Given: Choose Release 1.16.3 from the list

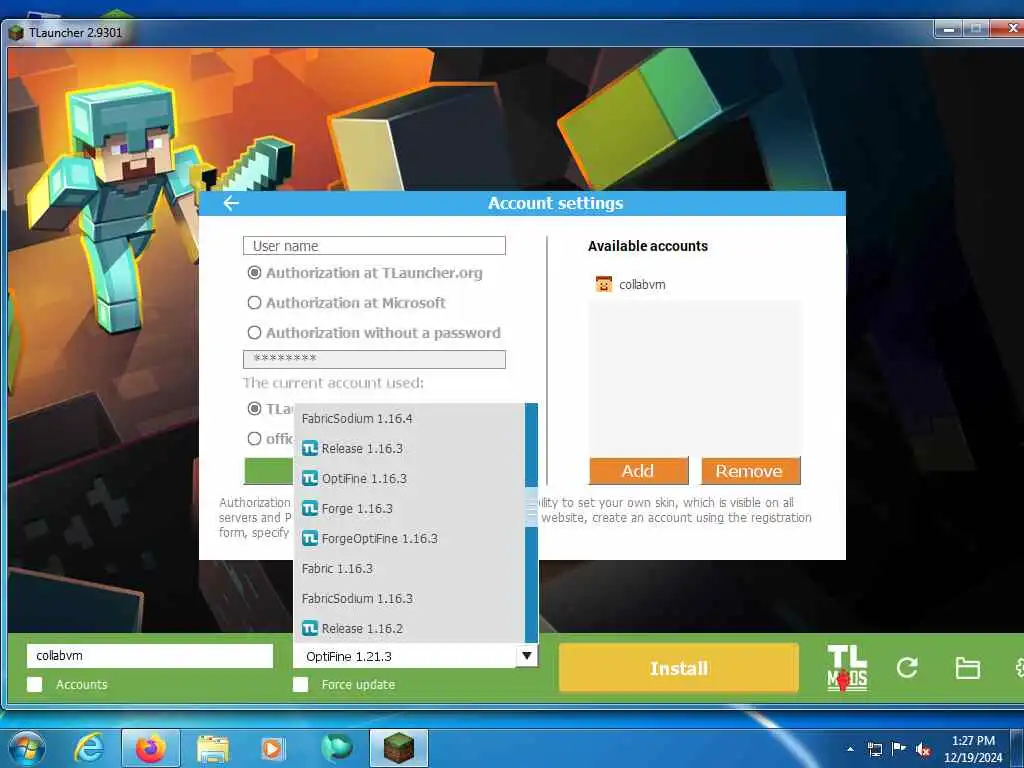Looking at the screenshot, I should (x=409, y=449).
